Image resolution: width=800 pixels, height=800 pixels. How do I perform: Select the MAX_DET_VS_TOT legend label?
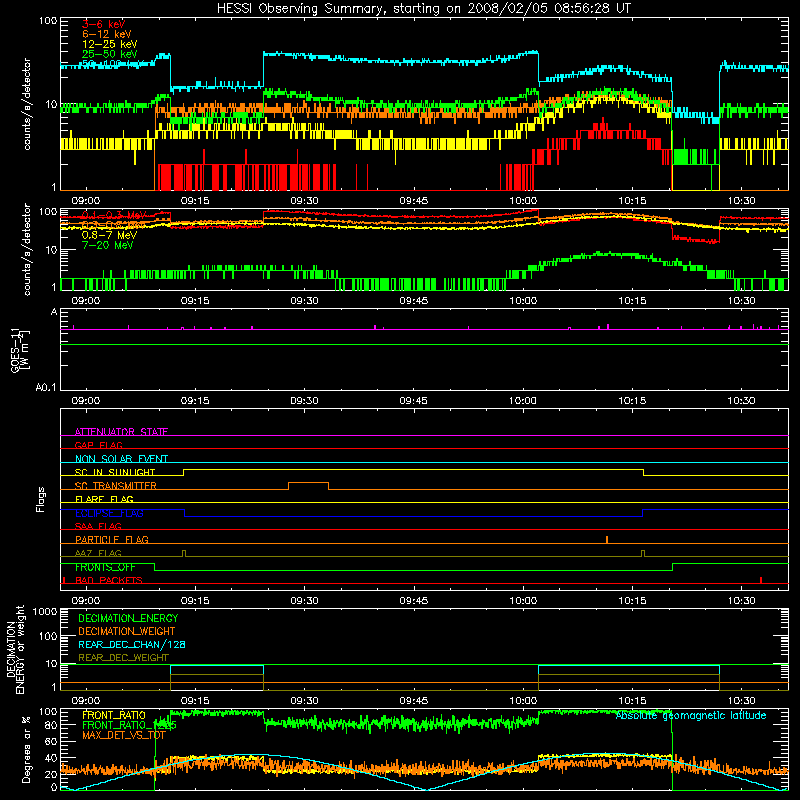(124, 735)
